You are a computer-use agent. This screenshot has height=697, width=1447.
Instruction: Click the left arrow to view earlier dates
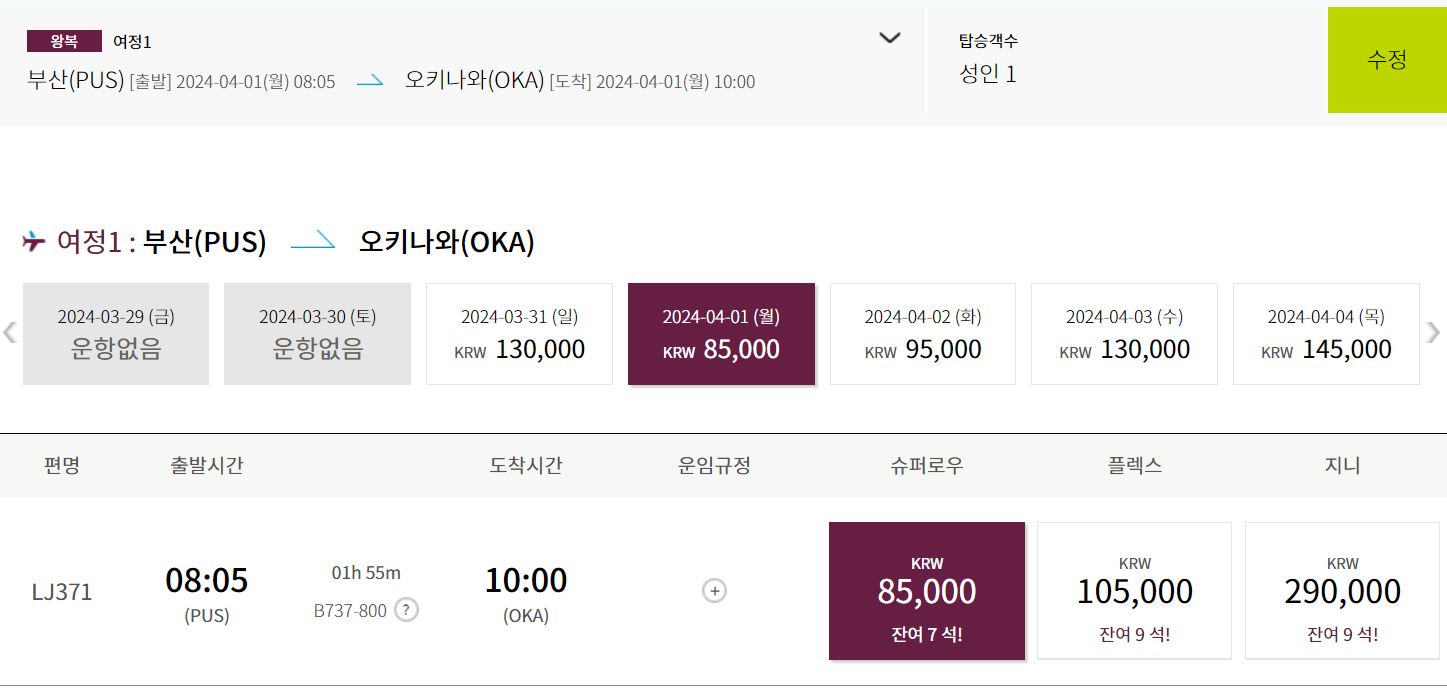[x=9, y=333]
